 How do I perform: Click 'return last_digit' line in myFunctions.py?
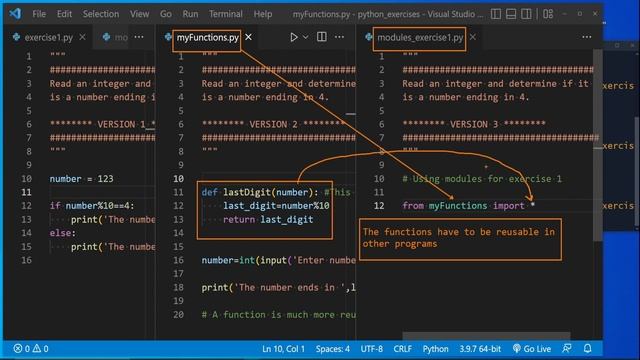(268, 220)
